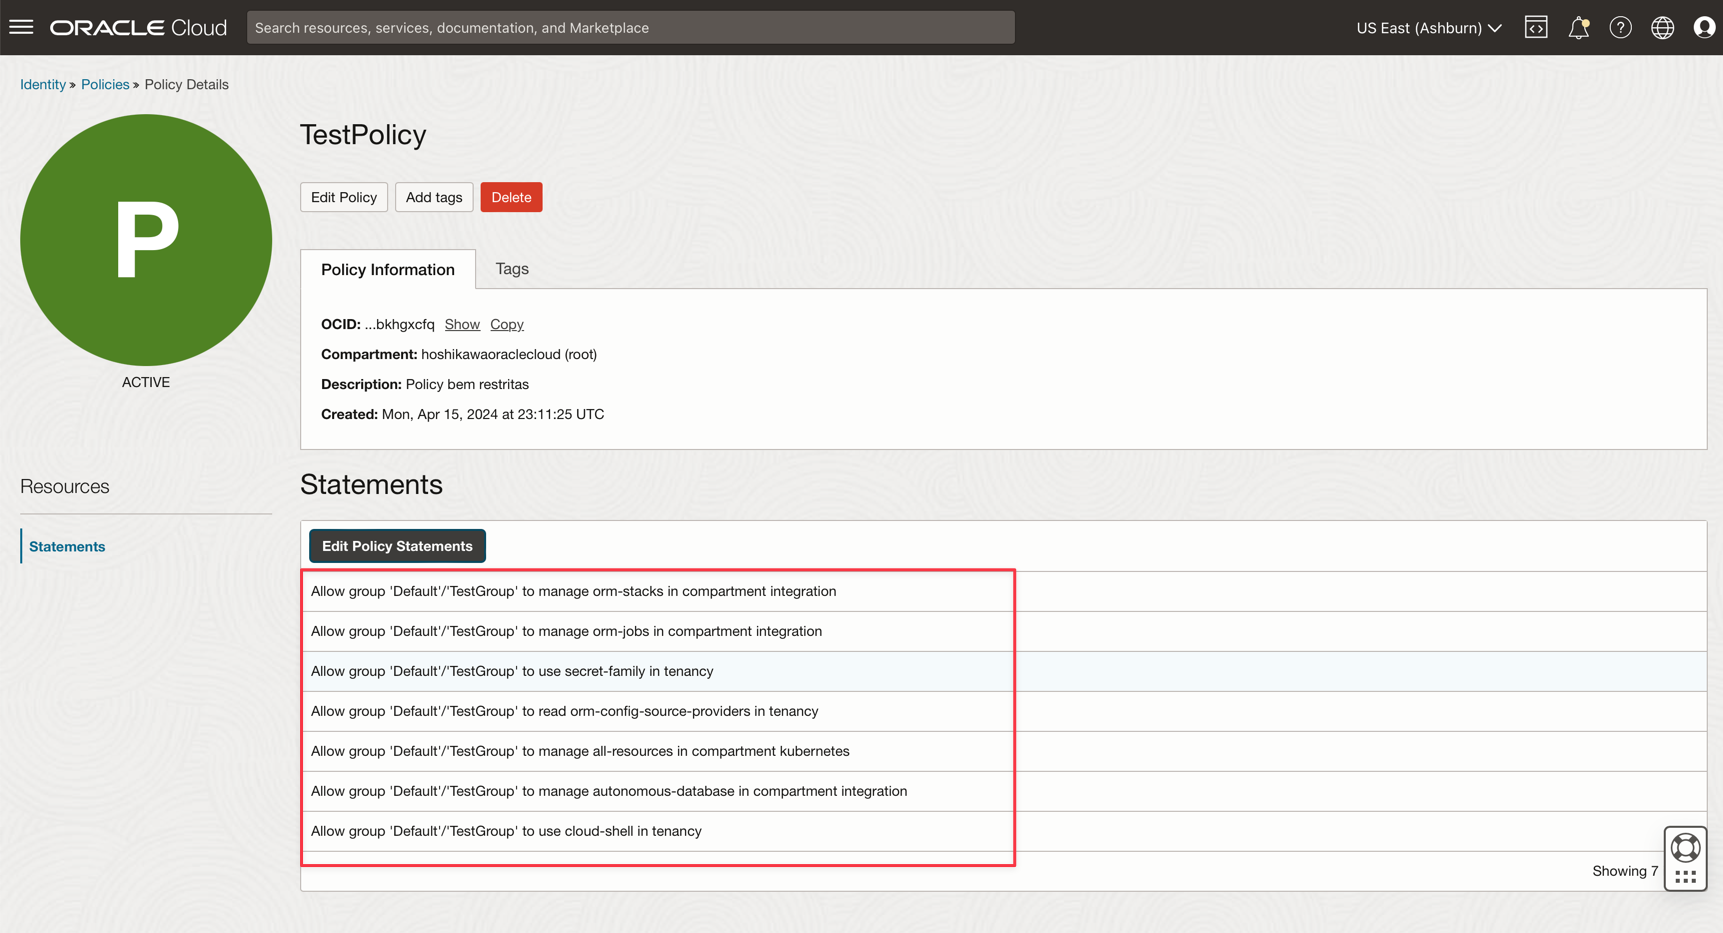The width and height of the screenshot is (1723, 933).
Task: Click the Policy Details breadcrumb text
Action: point(187,84)
